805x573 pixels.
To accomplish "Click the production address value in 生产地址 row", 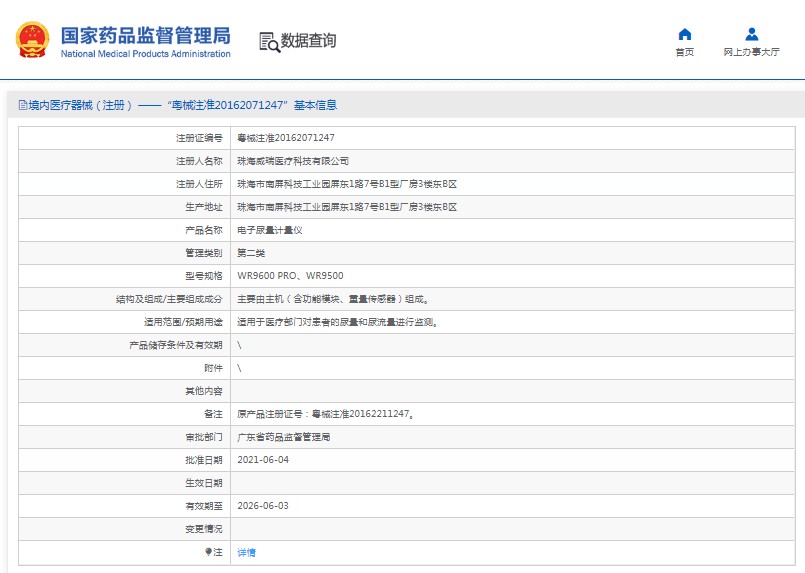I will coord(347,207).
